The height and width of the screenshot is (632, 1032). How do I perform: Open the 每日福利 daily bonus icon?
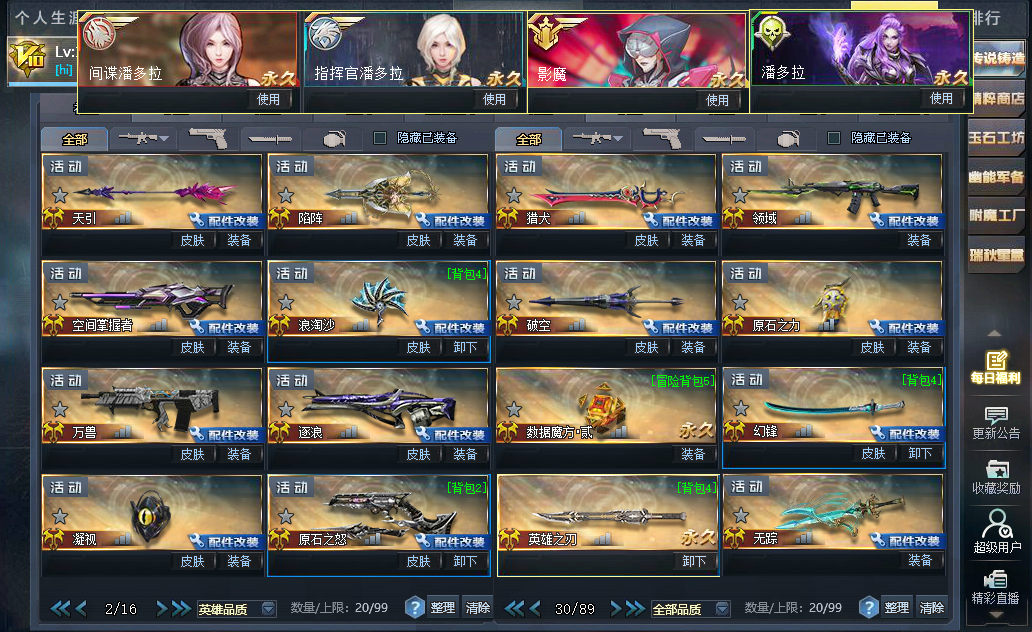tap(996, 367)
